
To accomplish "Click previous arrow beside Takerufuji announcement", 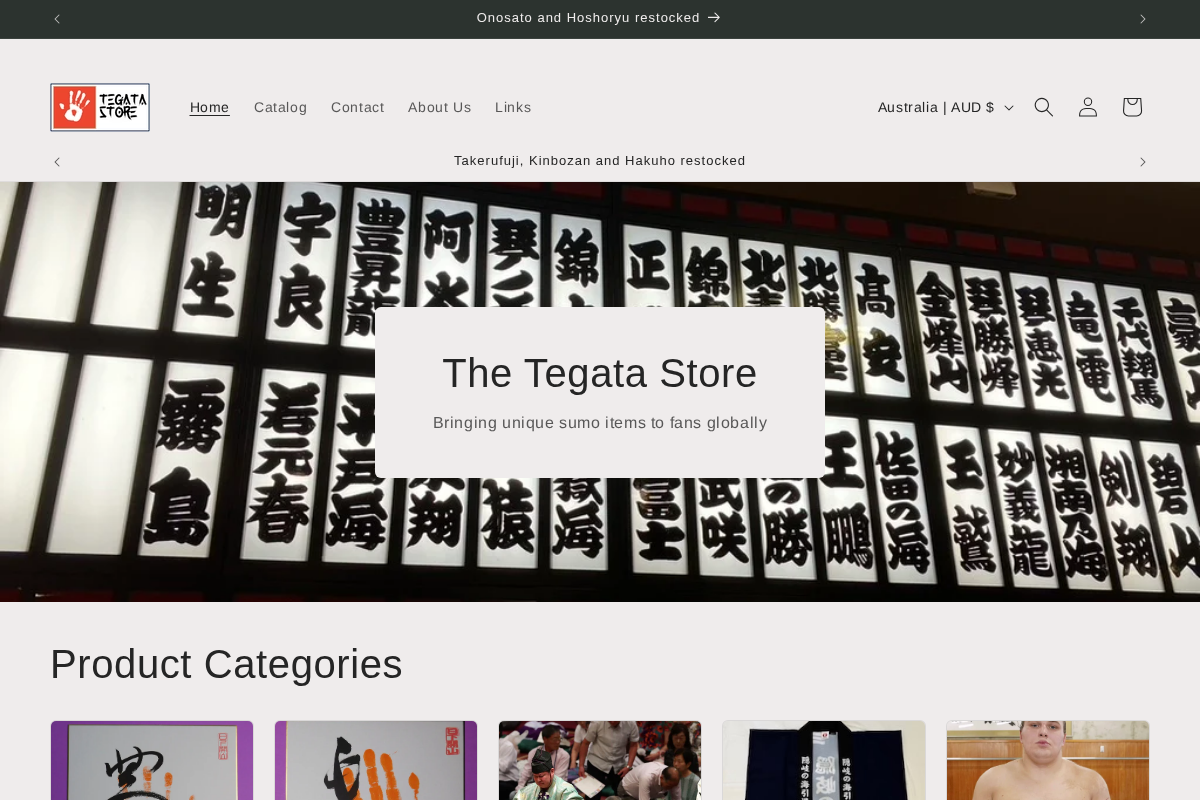I will pyautogui.click(x=56, y=161).
